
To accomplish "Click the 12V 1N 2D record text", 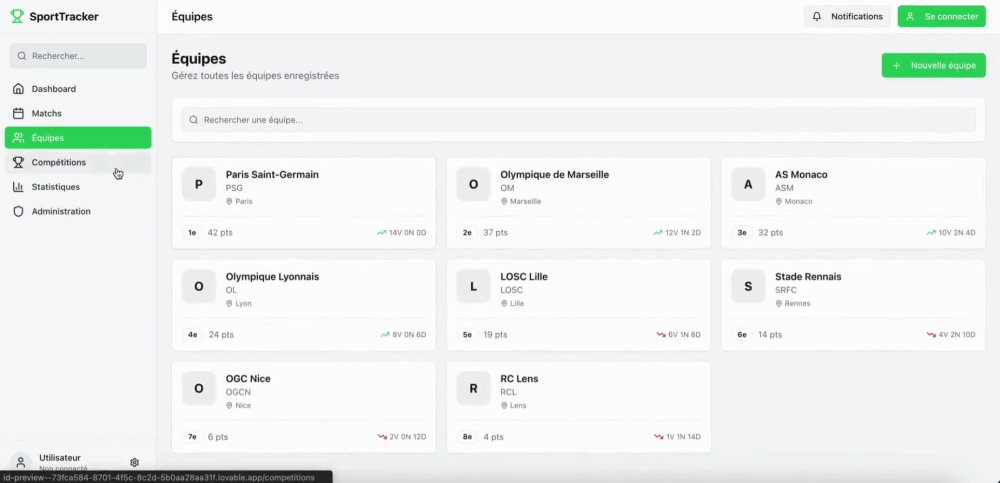I will 683,233.
